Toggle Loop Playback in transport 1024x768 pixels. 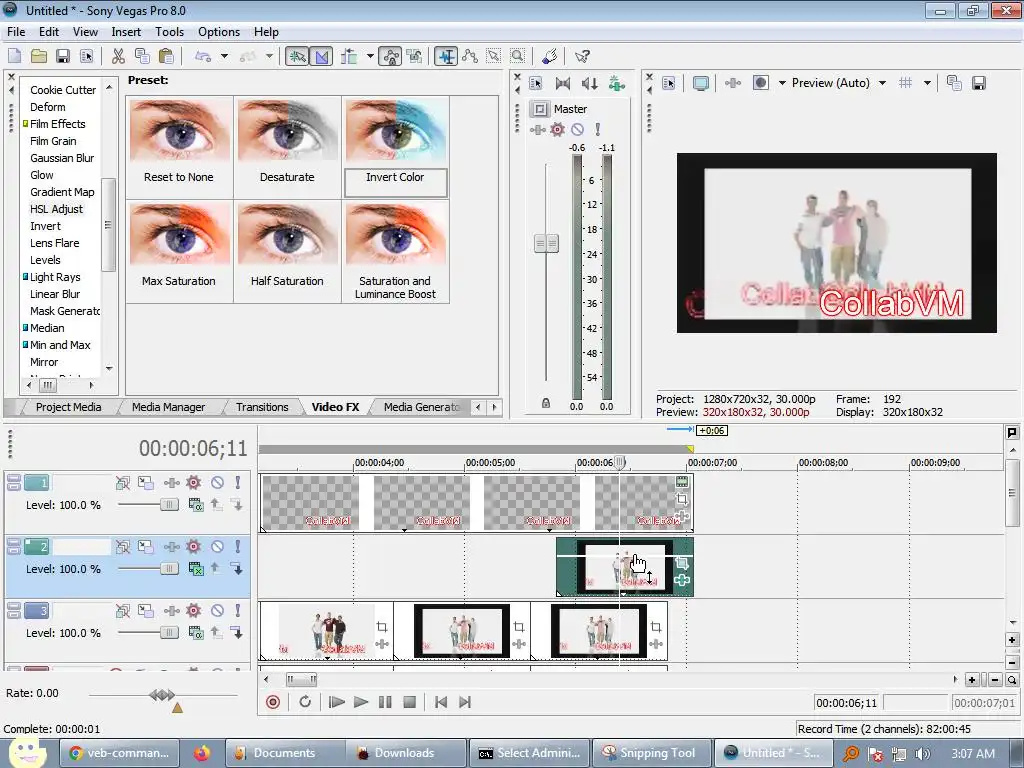[305, 702]
